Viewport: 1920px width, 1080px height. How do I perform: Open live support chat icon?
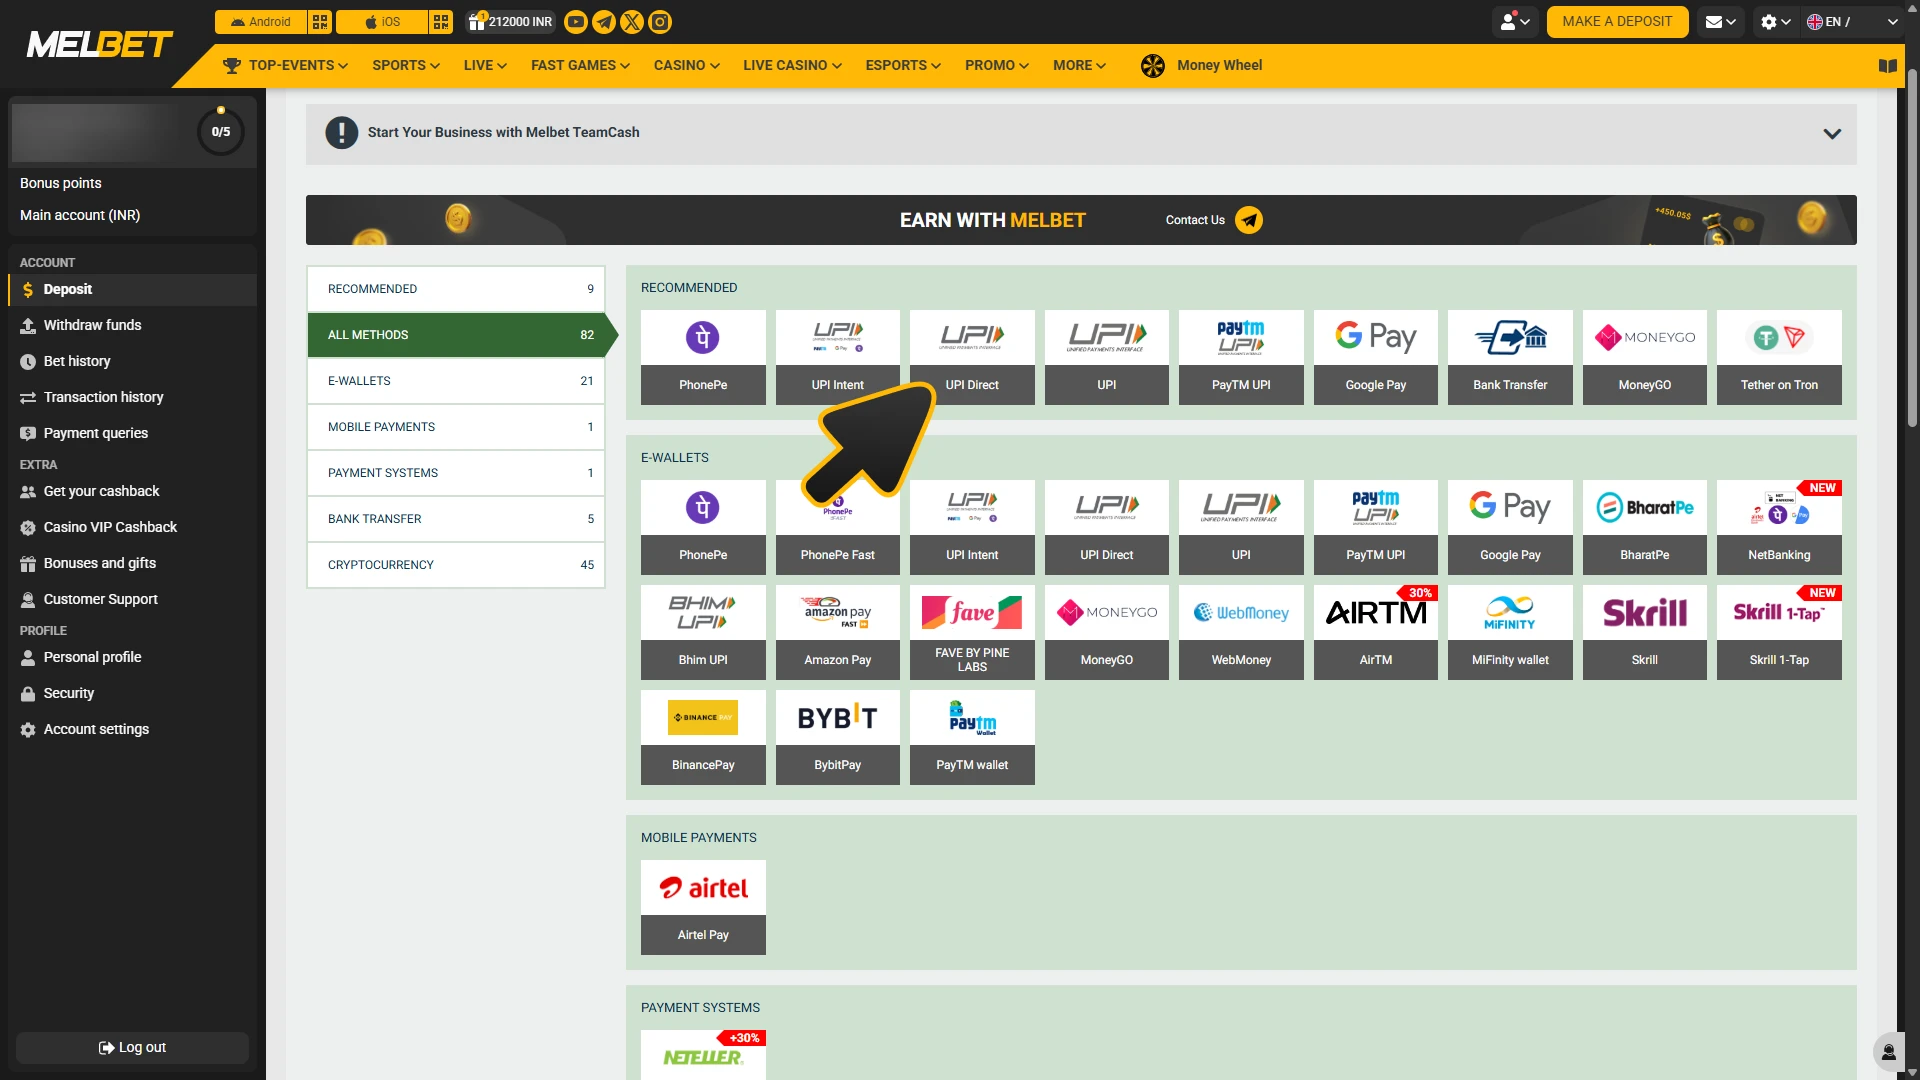click(1888, 1052)
